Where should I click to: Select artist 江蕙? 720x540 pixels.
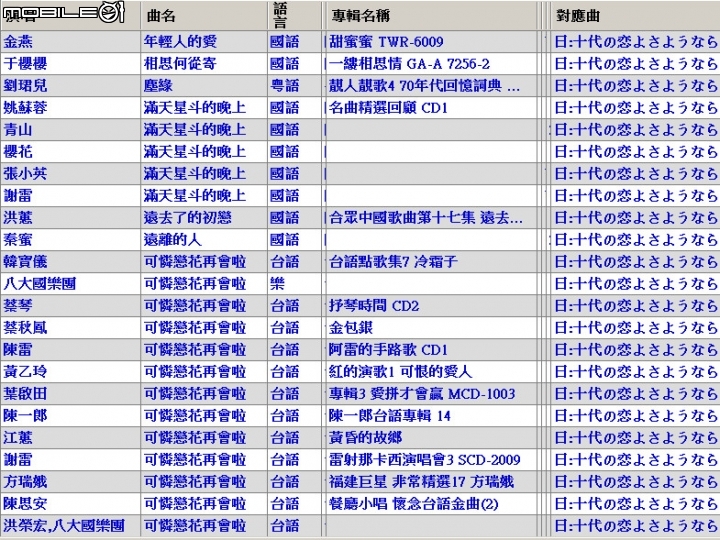coord(18,438)
